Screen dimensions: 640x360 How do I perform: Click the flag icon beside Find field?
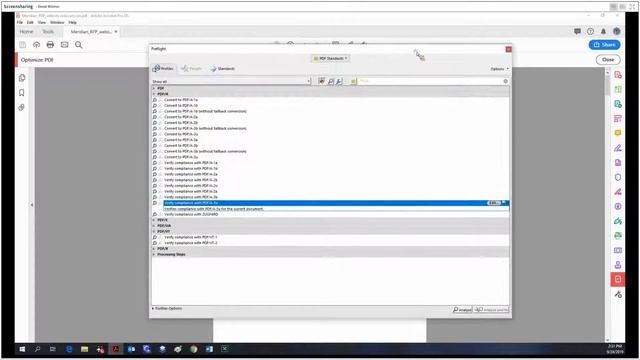[353, 81]
